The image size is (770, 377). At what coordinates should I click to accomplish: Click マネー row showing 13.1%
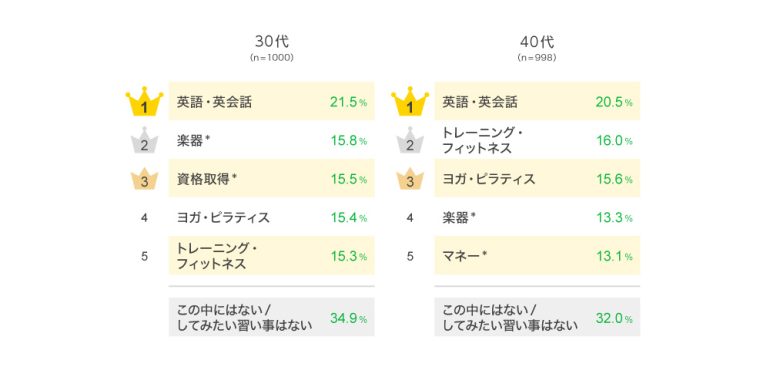tap(537, 255)
